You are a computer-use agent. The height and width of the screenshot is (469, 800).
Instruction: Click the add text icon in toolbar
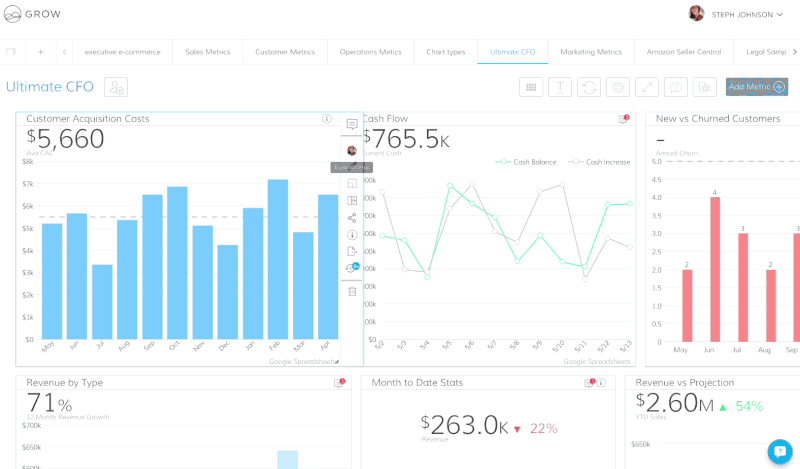point(560,87)
